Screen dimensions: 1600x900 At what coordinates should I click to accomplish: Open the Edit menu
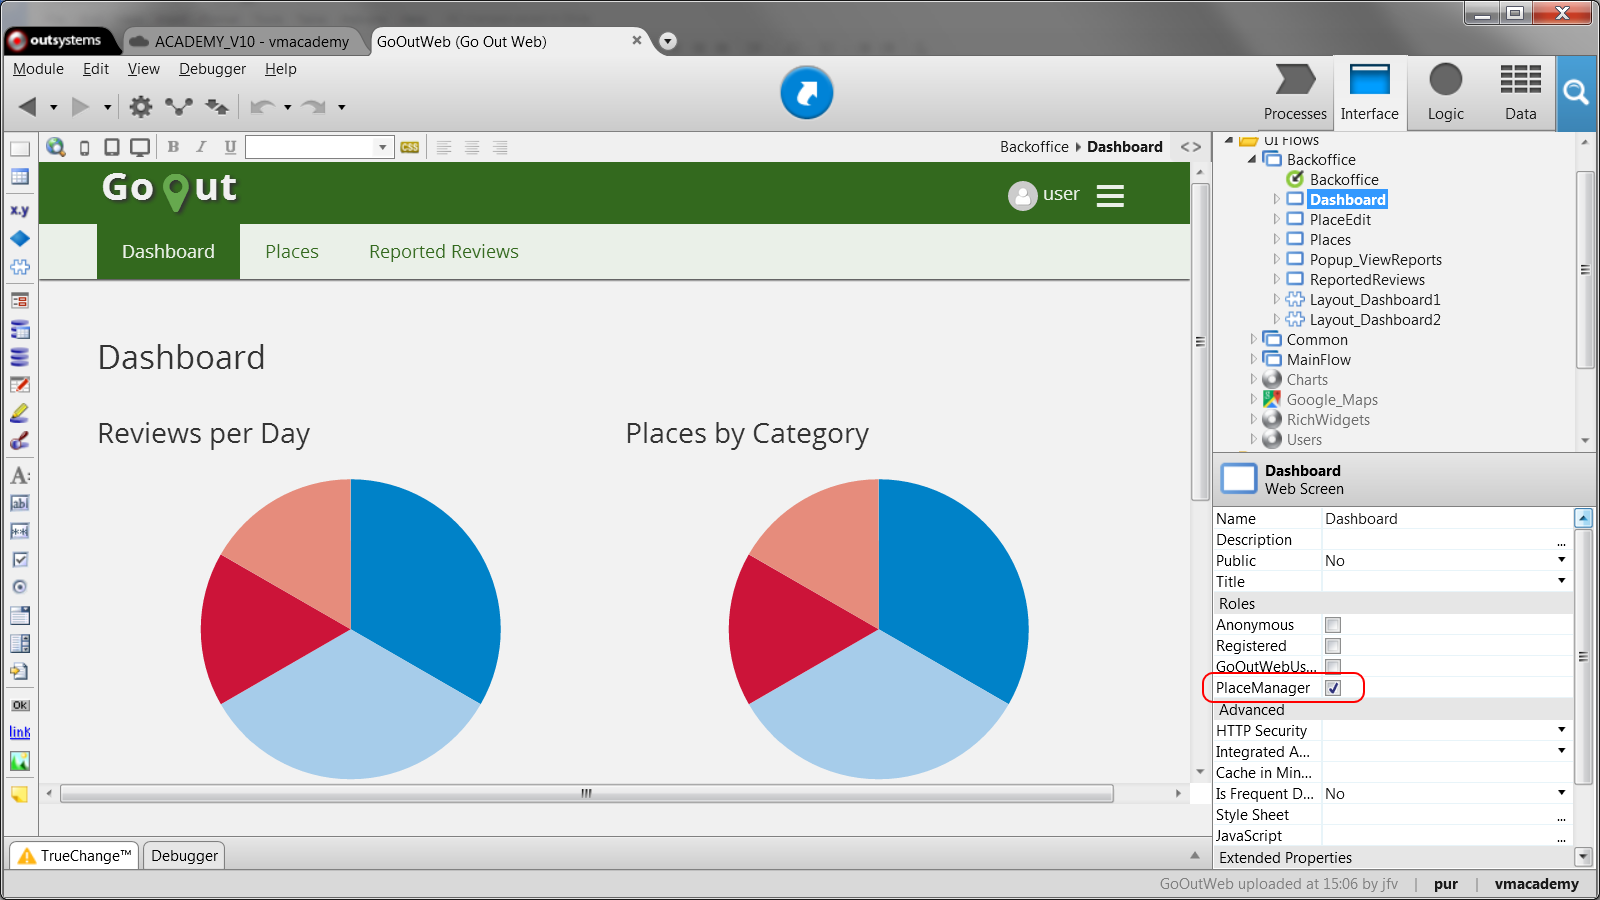tap(96, 69)
